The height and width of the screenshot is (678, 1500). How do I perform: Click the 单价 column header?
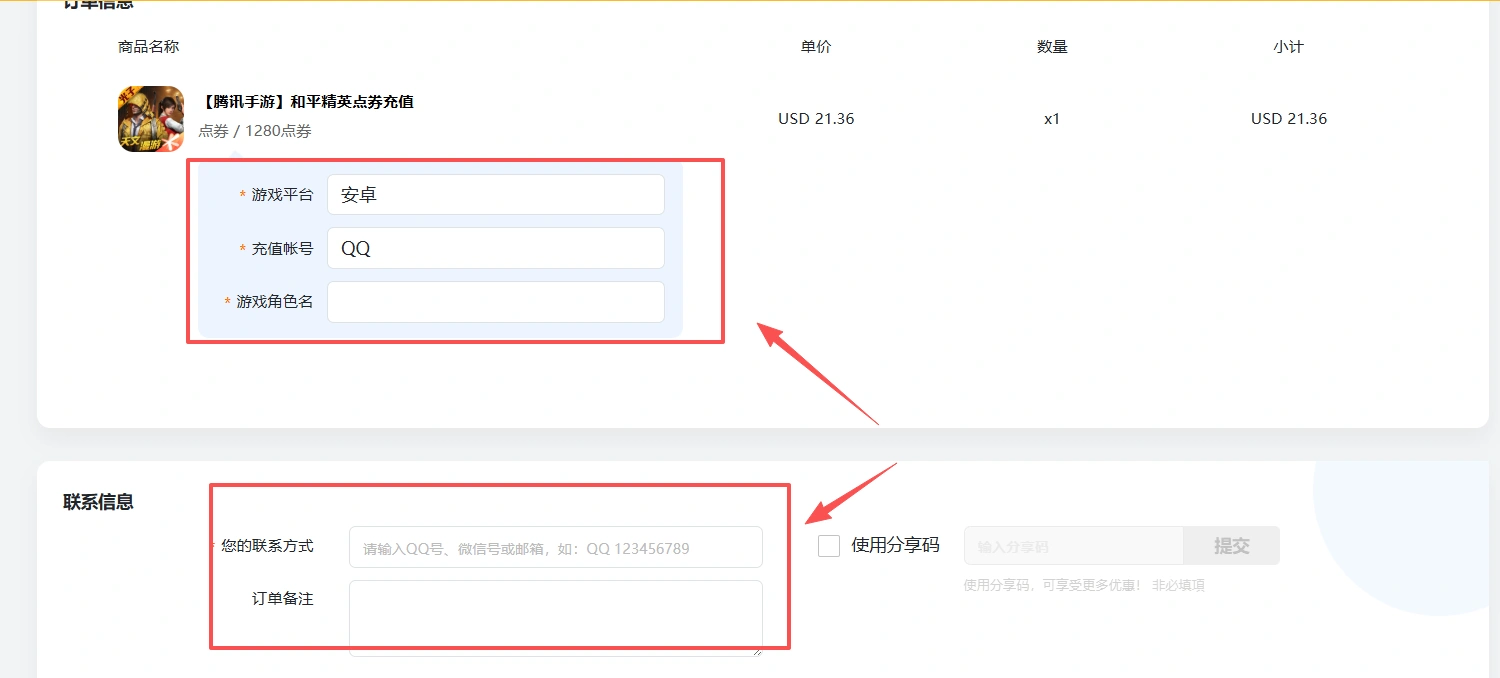tap(816, 47)
